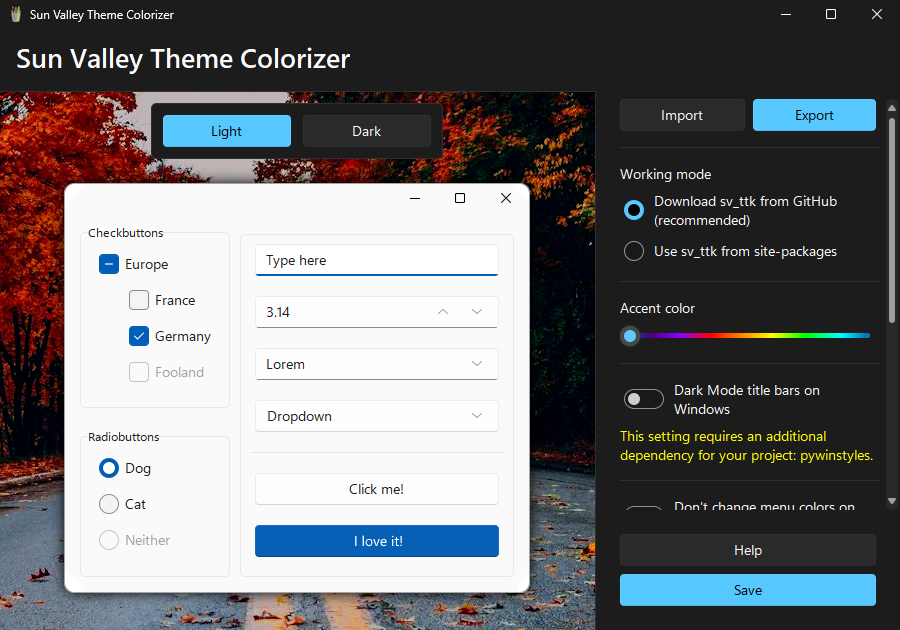Viewport: 900px width, 630px height.
Task: Select the Cat radio button
Action: click(x=109, y=505)
